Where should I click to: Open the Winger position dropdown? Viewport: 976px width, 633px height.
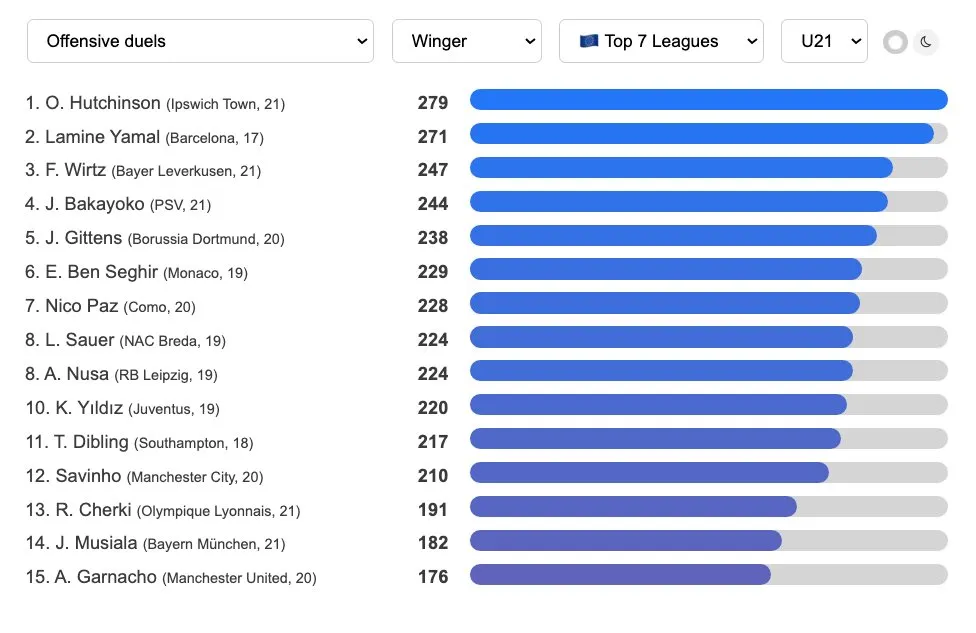pos(467,41)
